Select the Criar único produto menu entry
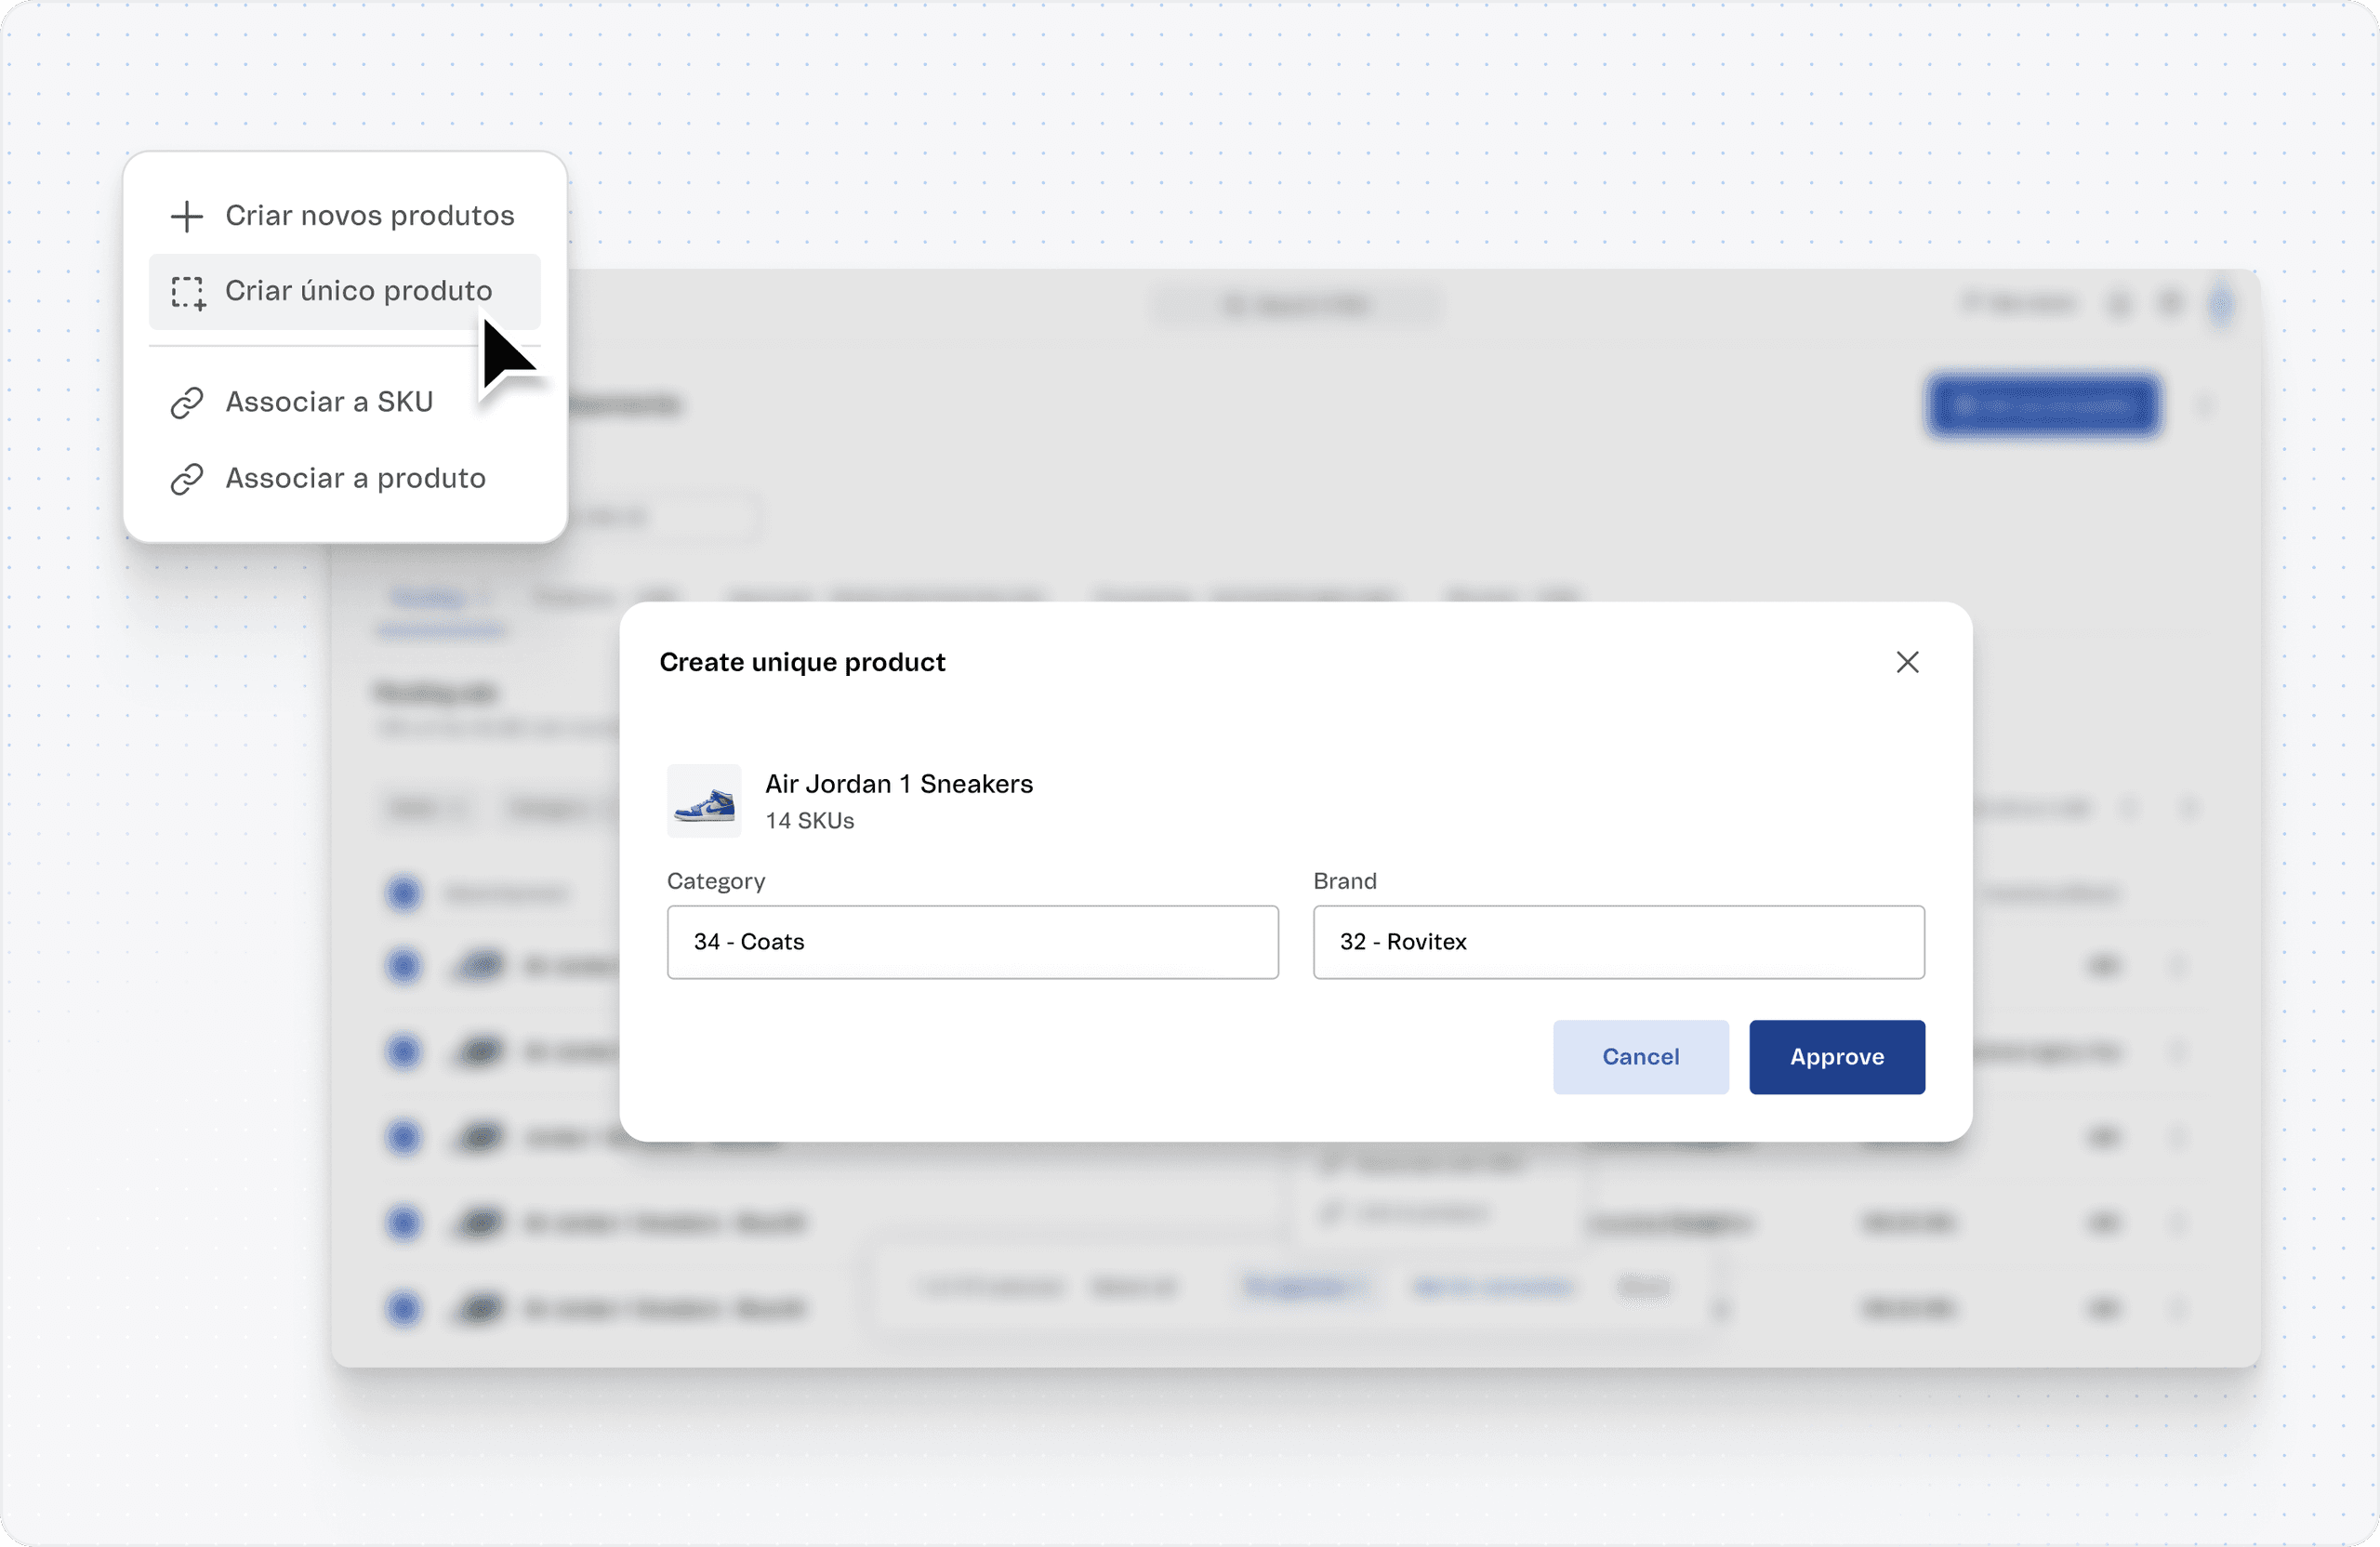The width and height of the screenshot is (2380, 1547). pyautogui.click(x=358, y=291)
